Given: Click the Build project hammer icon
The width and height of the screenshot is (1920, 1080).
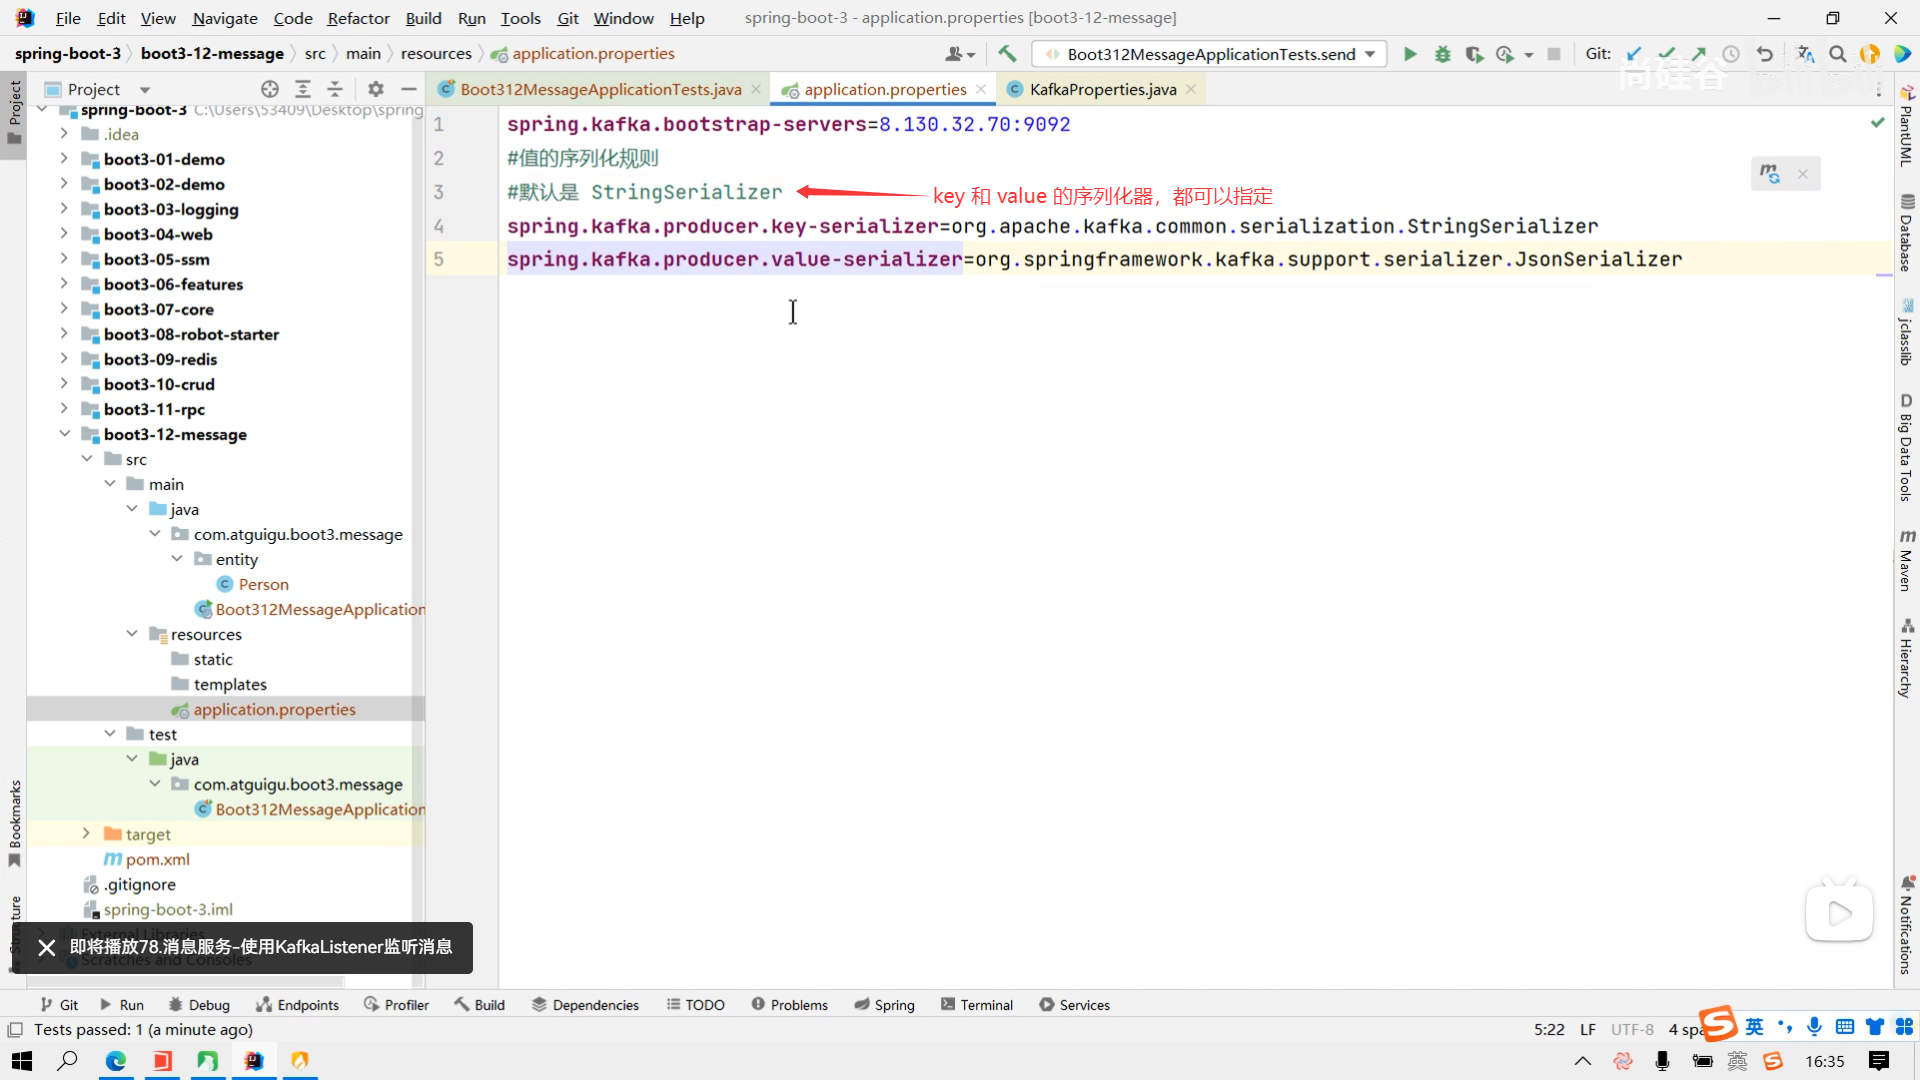Looking at the screenshot, I should pyautogui.click(x=1007, y=54).
